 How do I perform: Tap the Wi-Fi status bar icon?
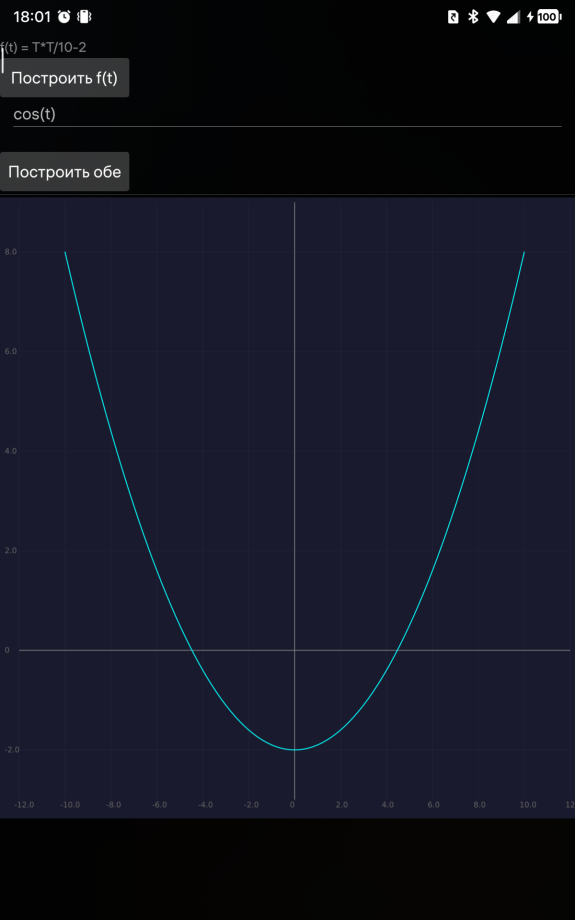click(x=493, y=18)
